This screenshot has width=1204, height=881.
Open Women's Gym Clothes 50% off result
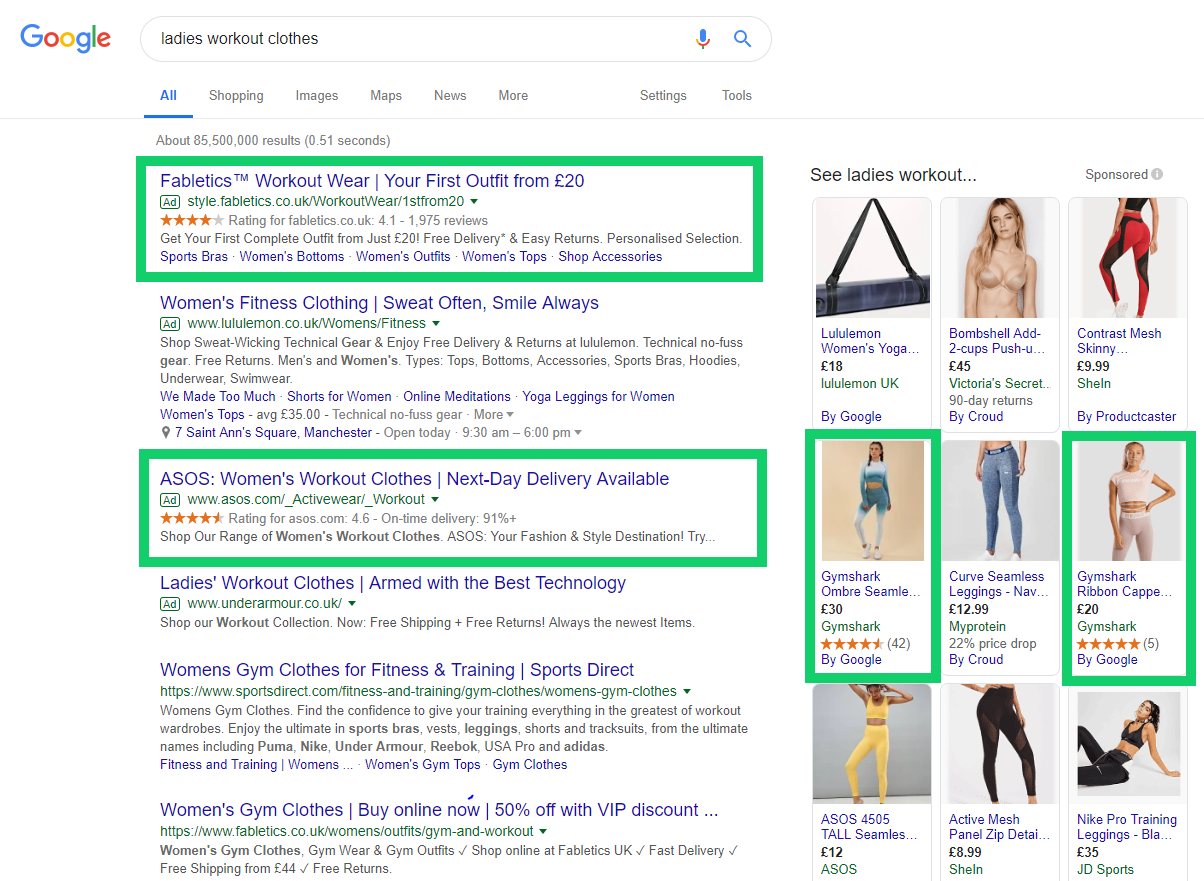[439, 810]
